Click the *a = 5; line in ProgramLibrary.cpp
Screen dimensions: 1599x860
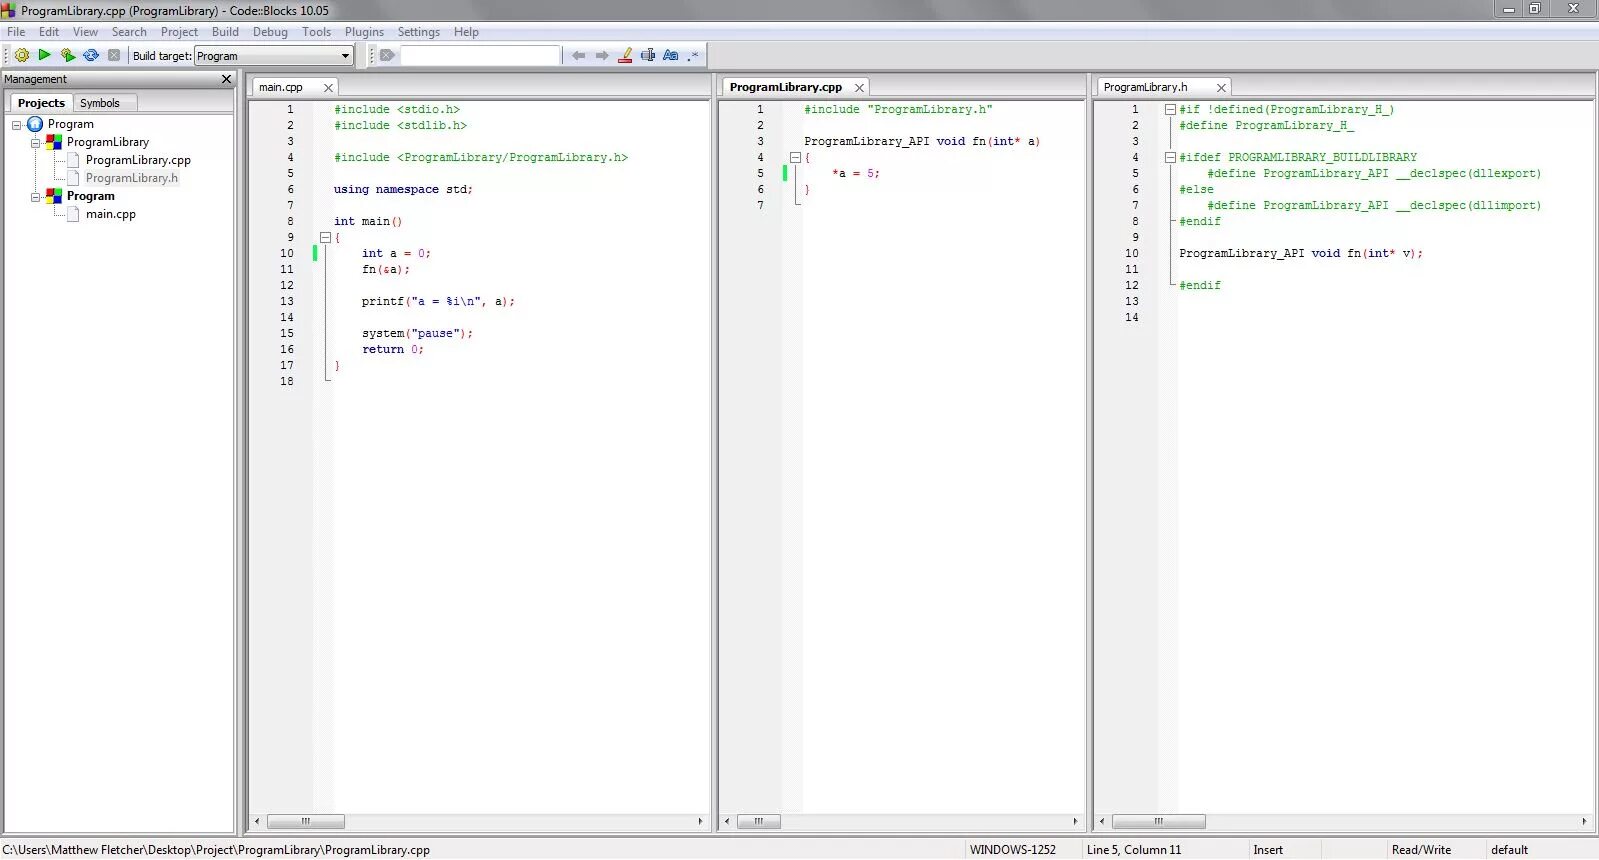click(856, 174)
